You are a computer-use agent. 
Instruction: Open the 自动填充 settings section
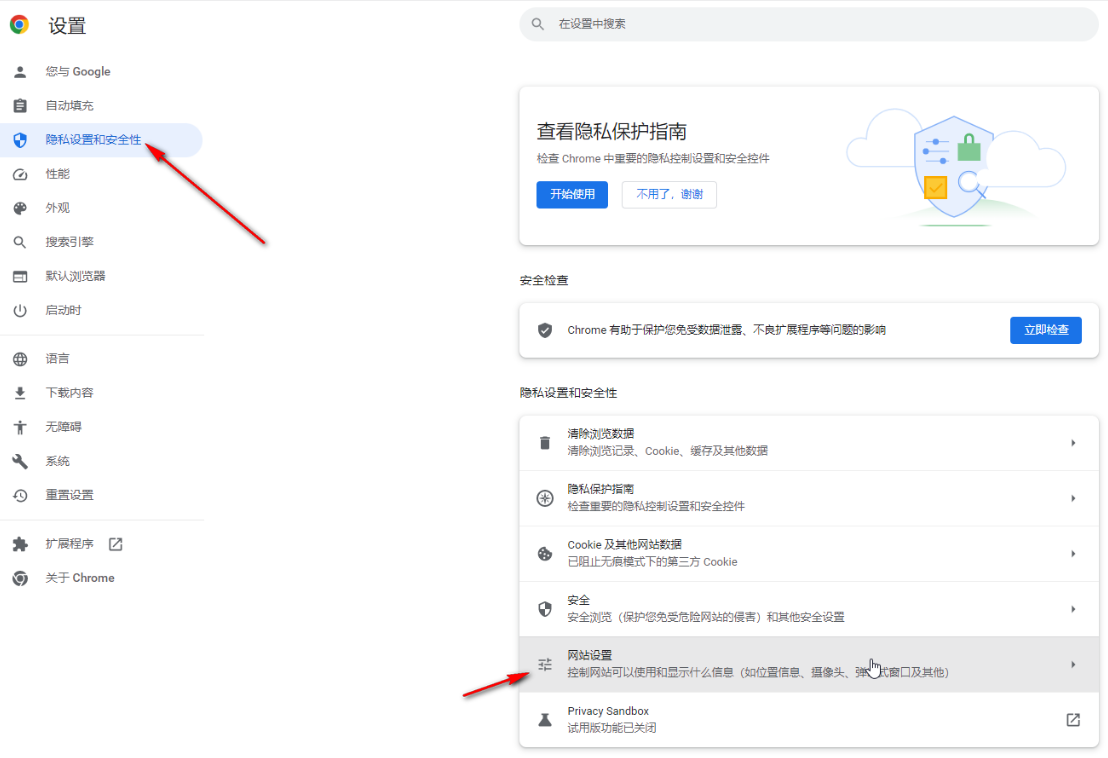point(69,105)
